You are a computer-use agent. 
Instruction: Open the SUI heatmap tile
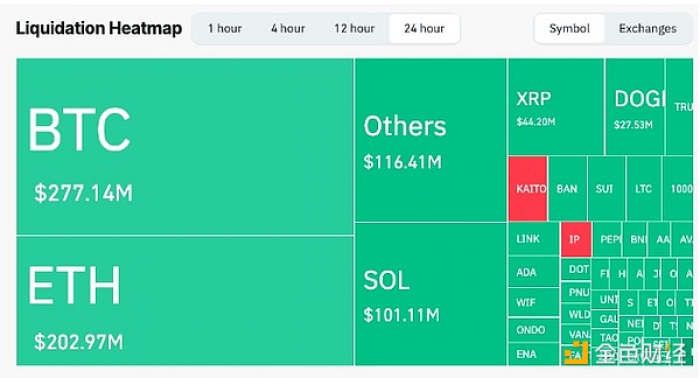click(x=606, y=188)
